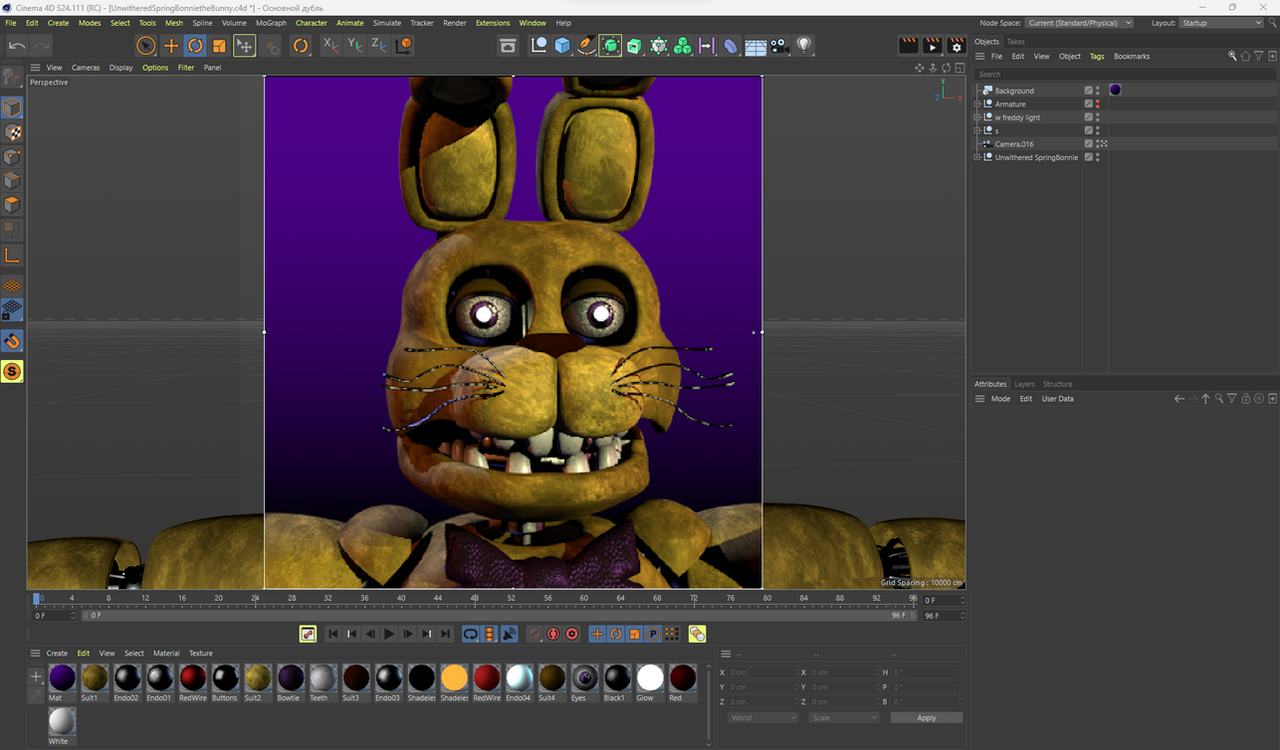Toggle Autokeying red button
1280x750 pixels.
coord(553,634)
